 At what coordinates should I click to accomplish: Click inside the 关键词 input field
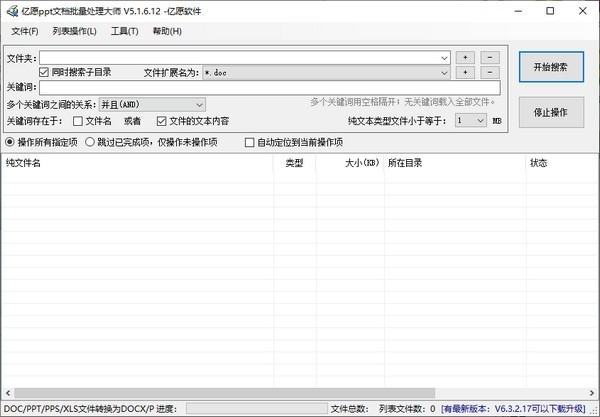pos(270,88)
